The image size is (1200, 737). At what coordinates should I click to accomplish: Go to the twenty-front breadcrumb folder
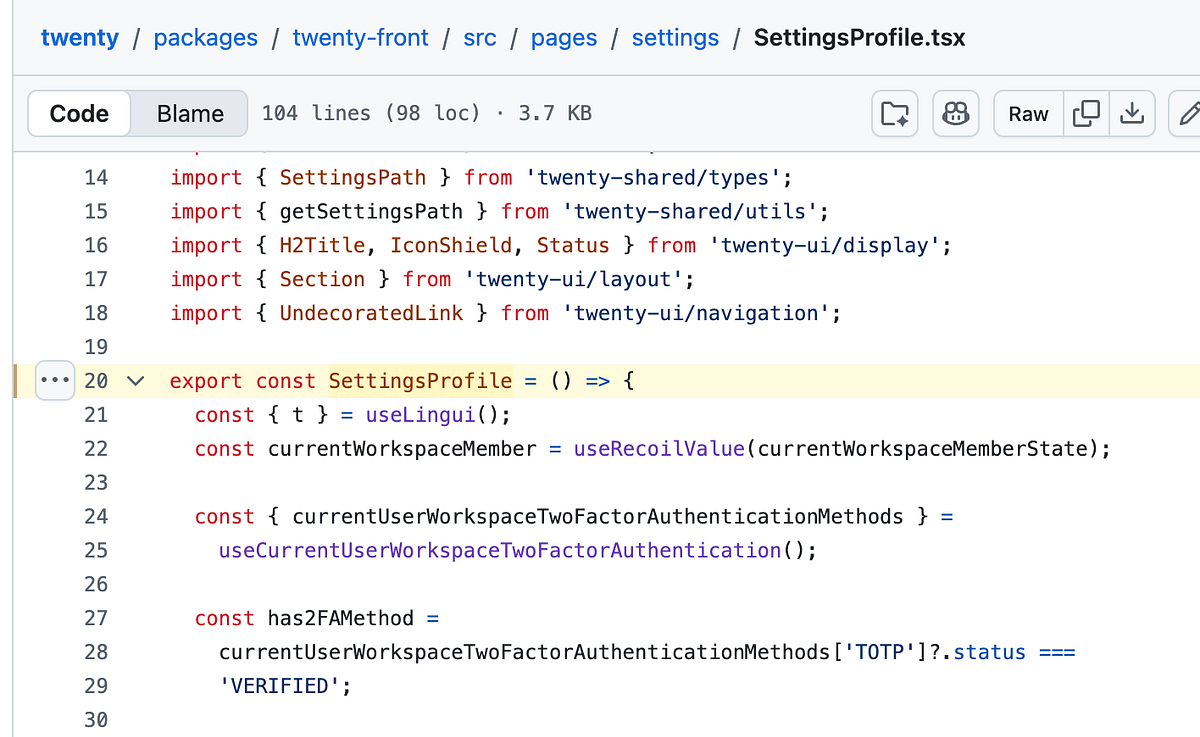(x=360, y=38)
